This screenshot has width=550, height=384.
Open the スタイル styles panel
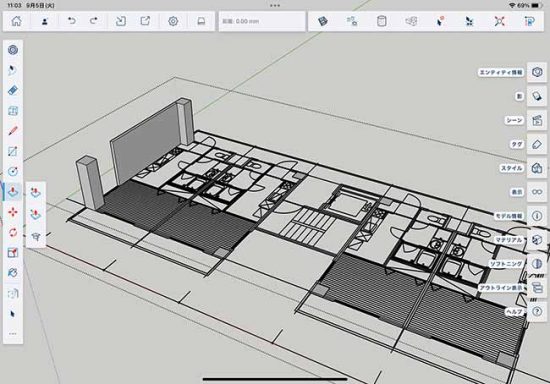pyautogui.click(x=537, y=168)
